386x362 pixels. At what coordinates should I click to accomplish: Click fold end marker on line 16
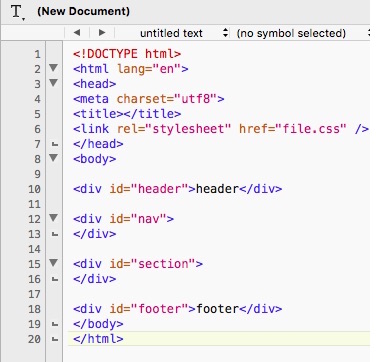[55, 279]
